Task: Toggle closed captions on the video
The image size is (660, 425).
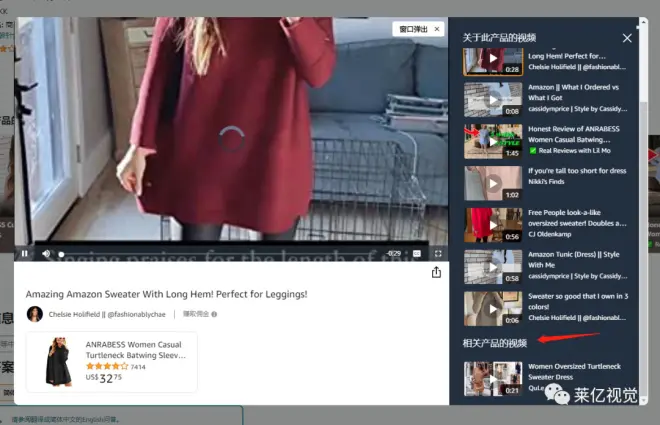Action: [x=417, y=254]
